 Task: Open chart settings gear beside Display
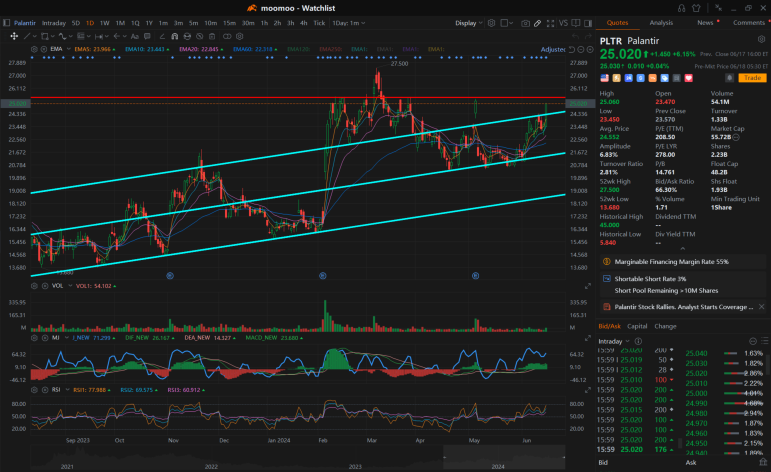[x=491, y=23]
